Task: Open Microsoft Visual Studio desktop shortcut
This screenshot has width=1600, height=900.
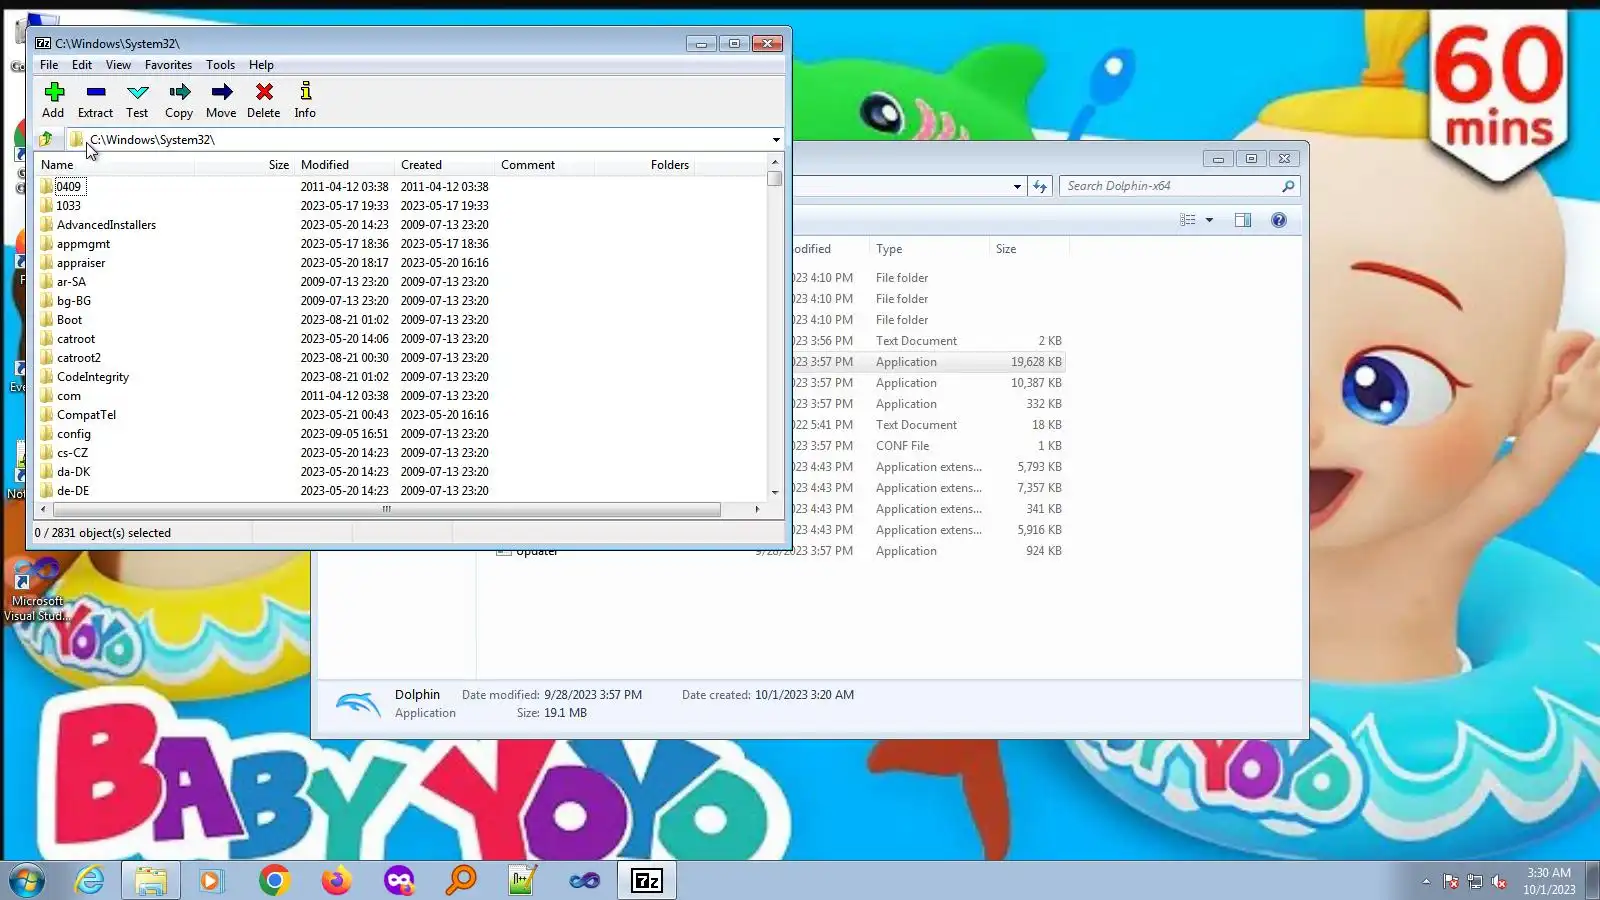Action: click(x=37, y=591)
